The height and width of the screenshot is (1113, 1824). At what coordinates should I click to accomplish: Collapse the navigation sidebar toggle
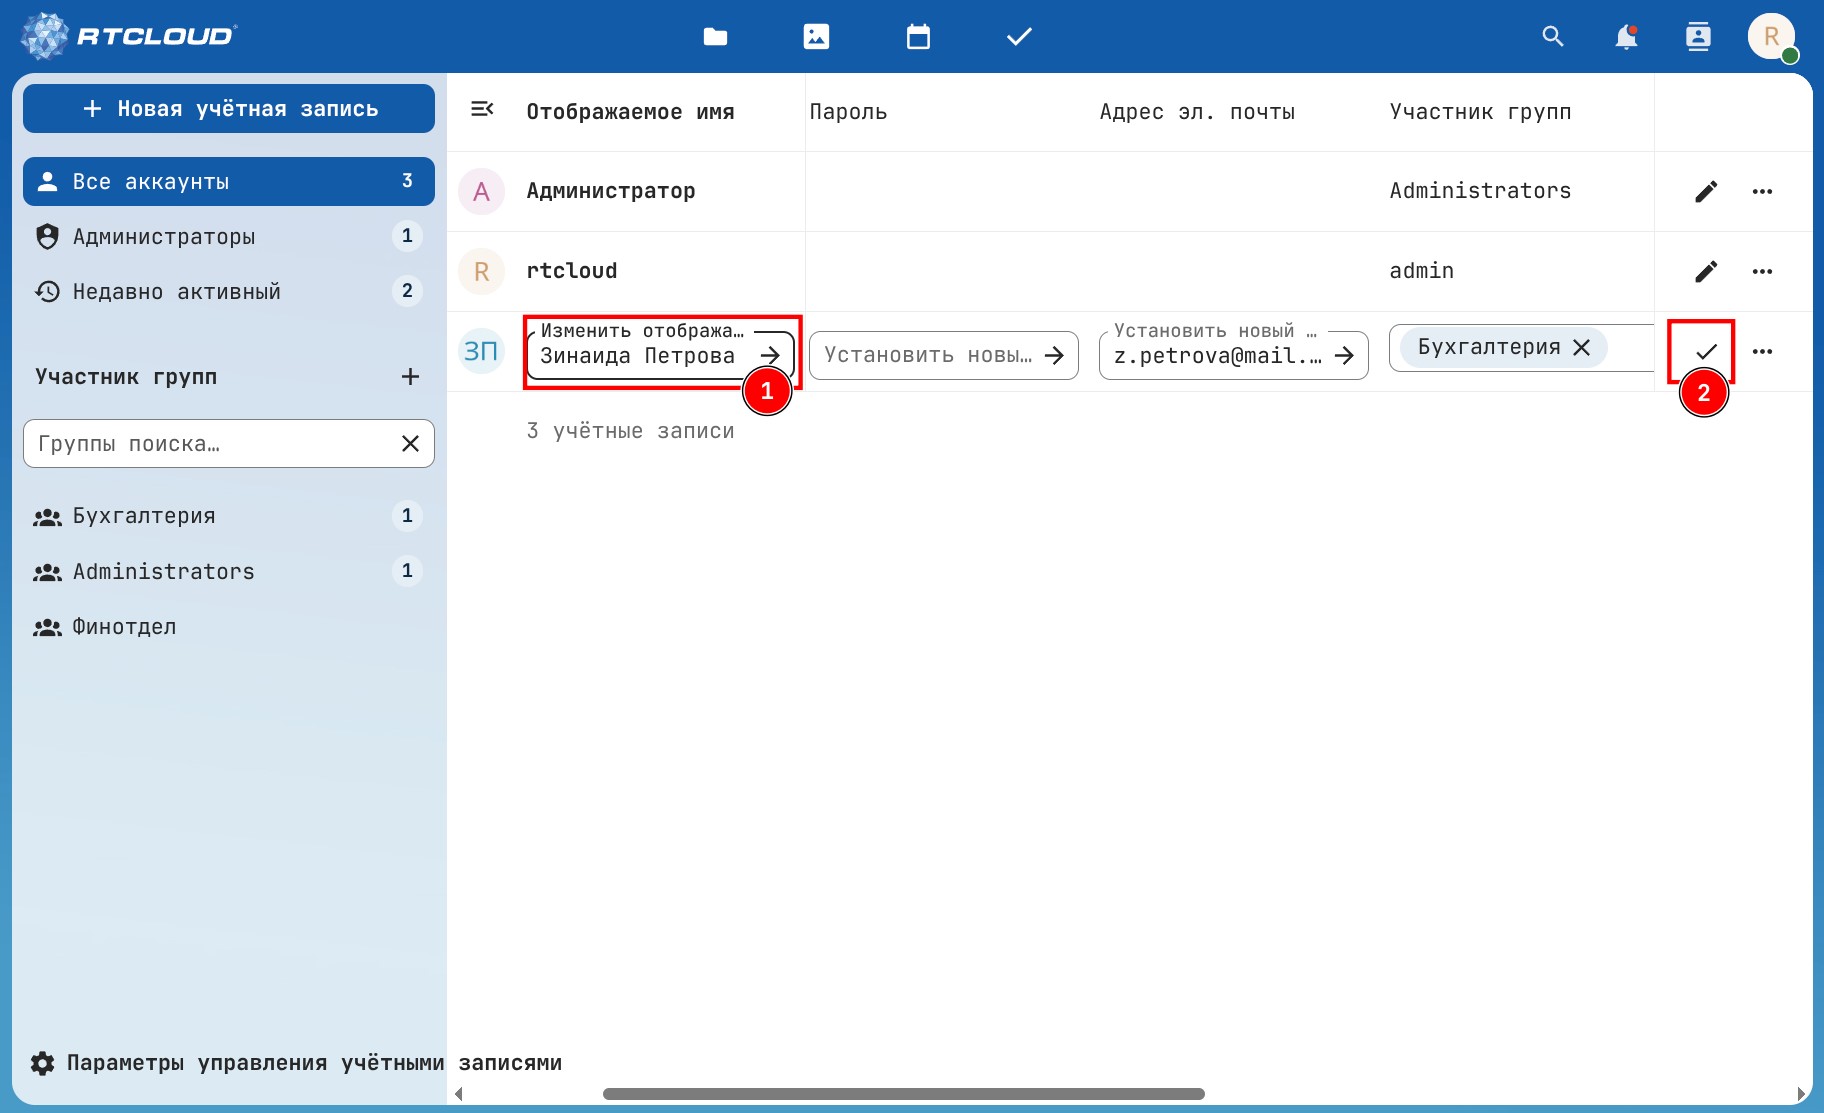[482, 109]
